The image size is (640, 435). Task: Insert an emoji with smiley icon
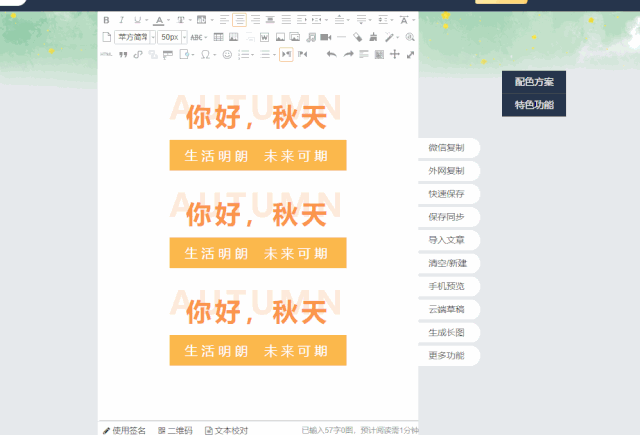[227, 54]
